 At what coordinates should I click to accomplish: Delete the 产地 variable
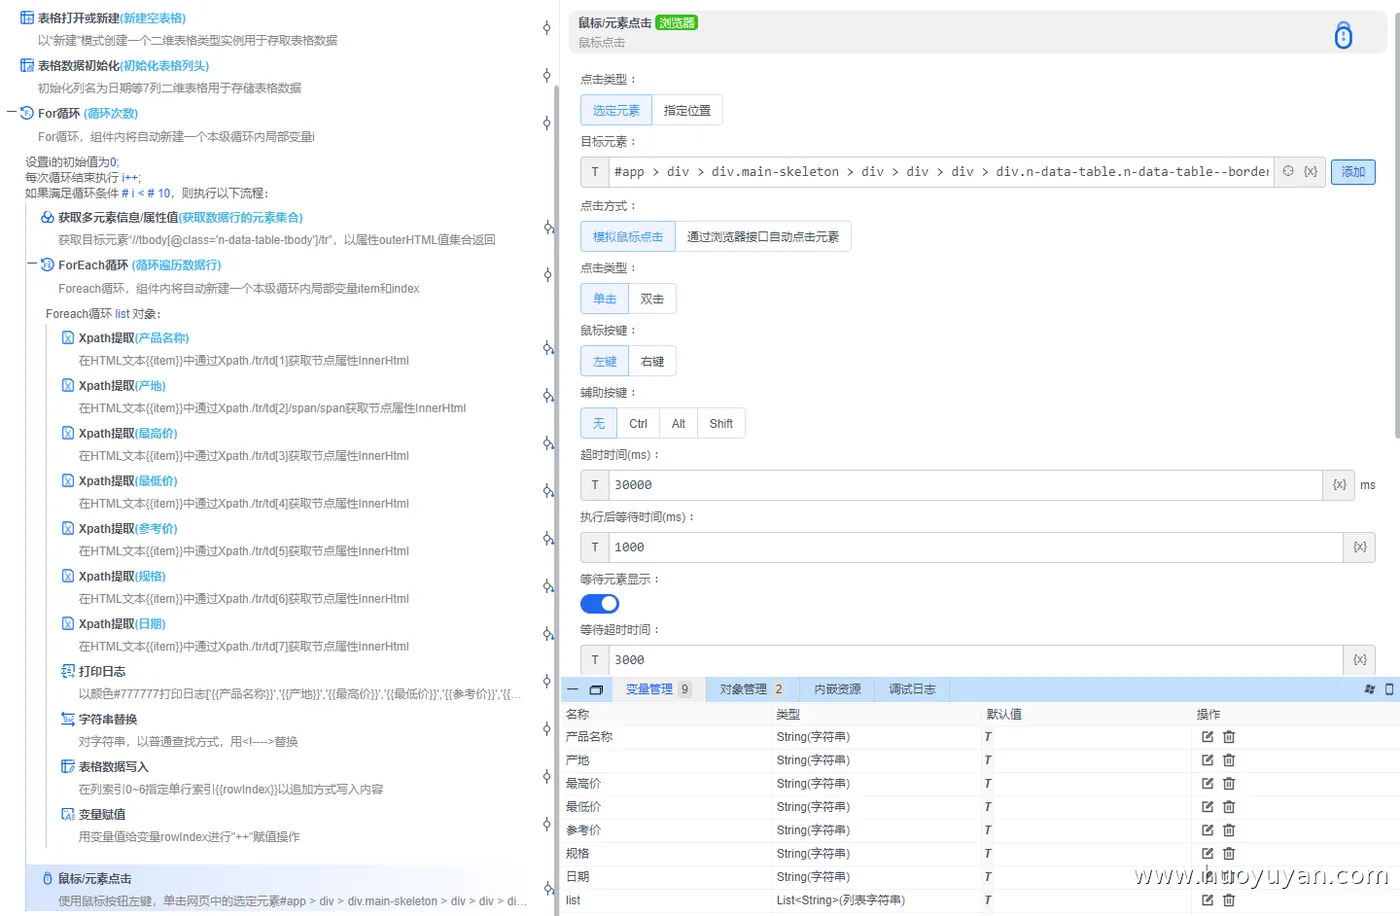[1229, 760]
